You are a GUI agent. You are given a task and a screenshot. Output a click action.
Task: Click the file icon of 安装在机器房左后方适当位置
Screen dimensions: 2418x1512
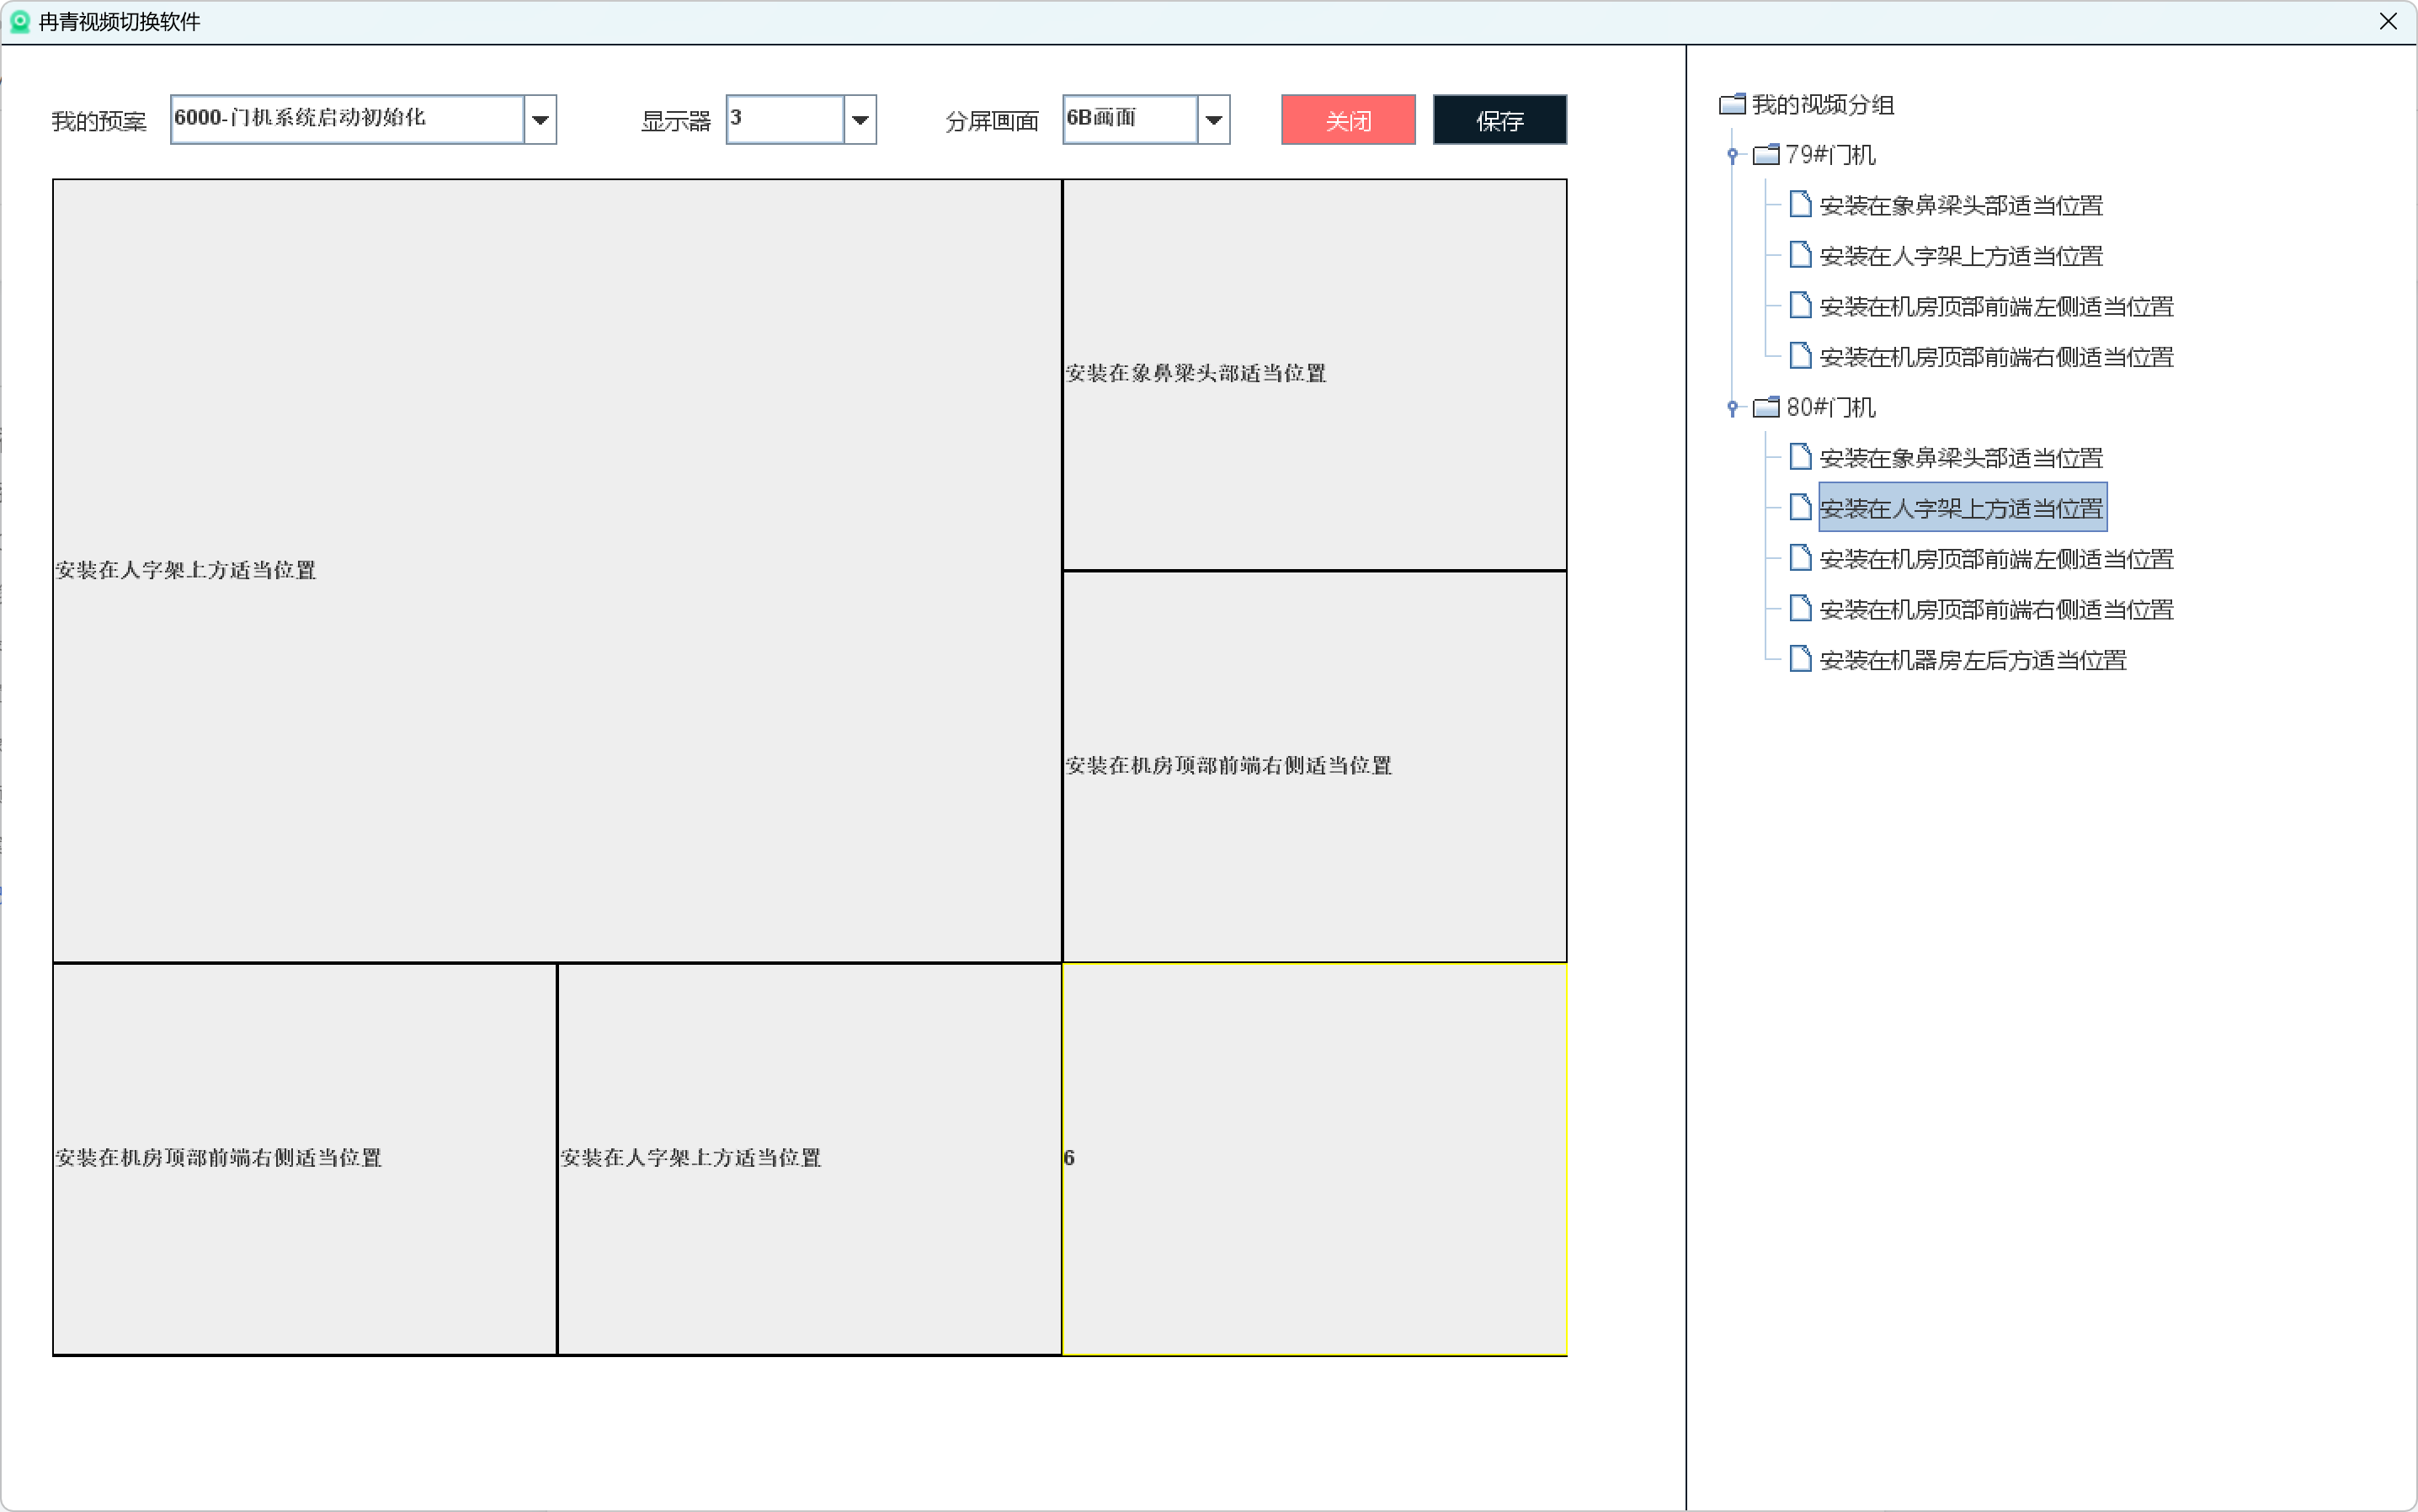(x=1800, y=659)
